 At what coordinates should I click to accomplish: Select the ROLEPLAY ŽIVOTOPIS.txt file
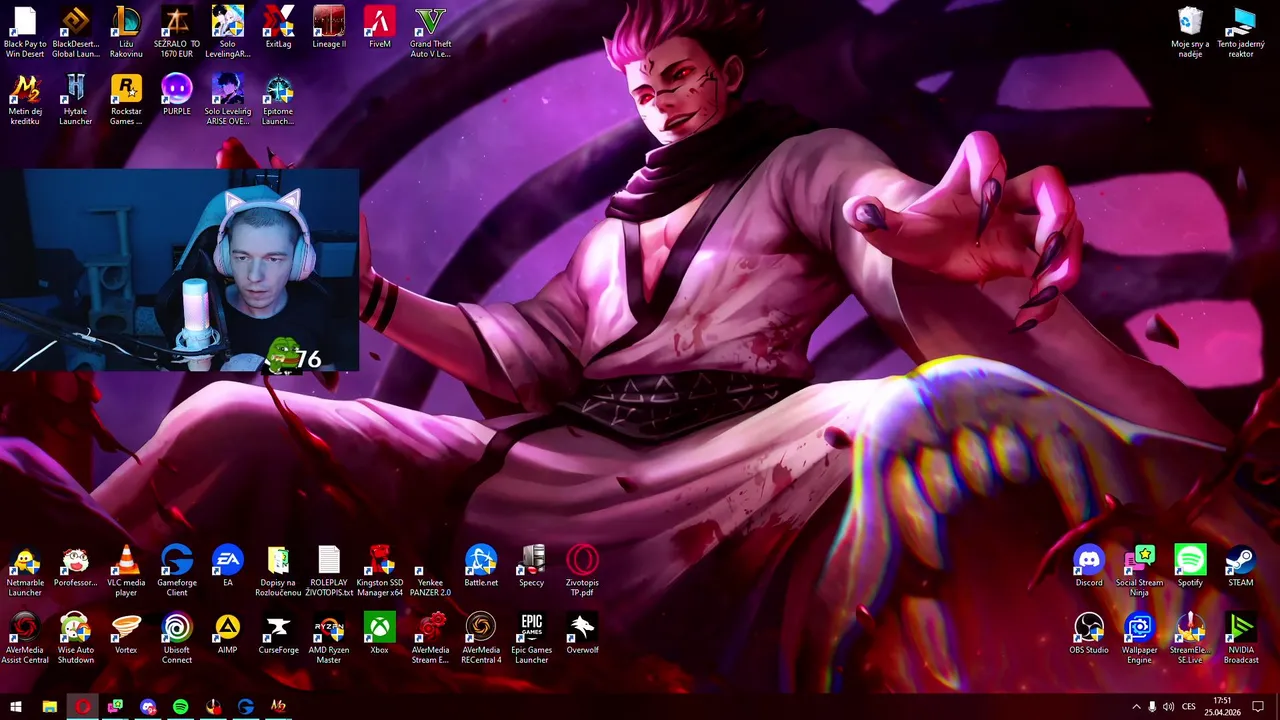[x=329, y=571]
